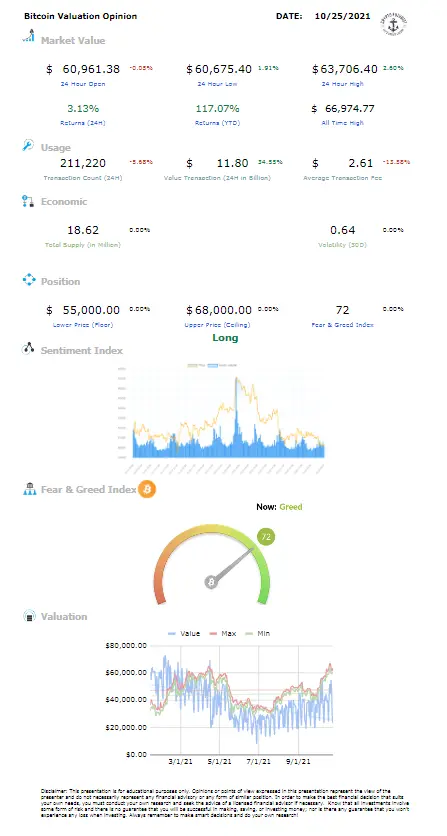Click the Now: Greed status text
The image size is (447, 836).
click(x=279, y=507)
